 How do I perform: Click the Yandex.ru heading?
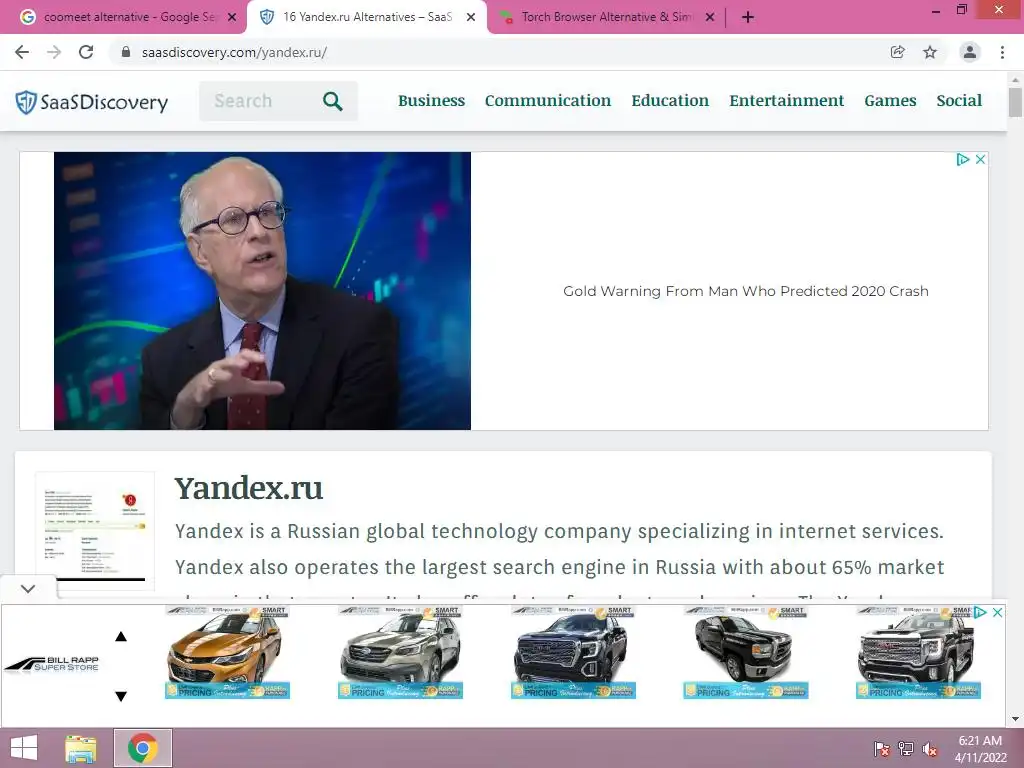(249, 488)
